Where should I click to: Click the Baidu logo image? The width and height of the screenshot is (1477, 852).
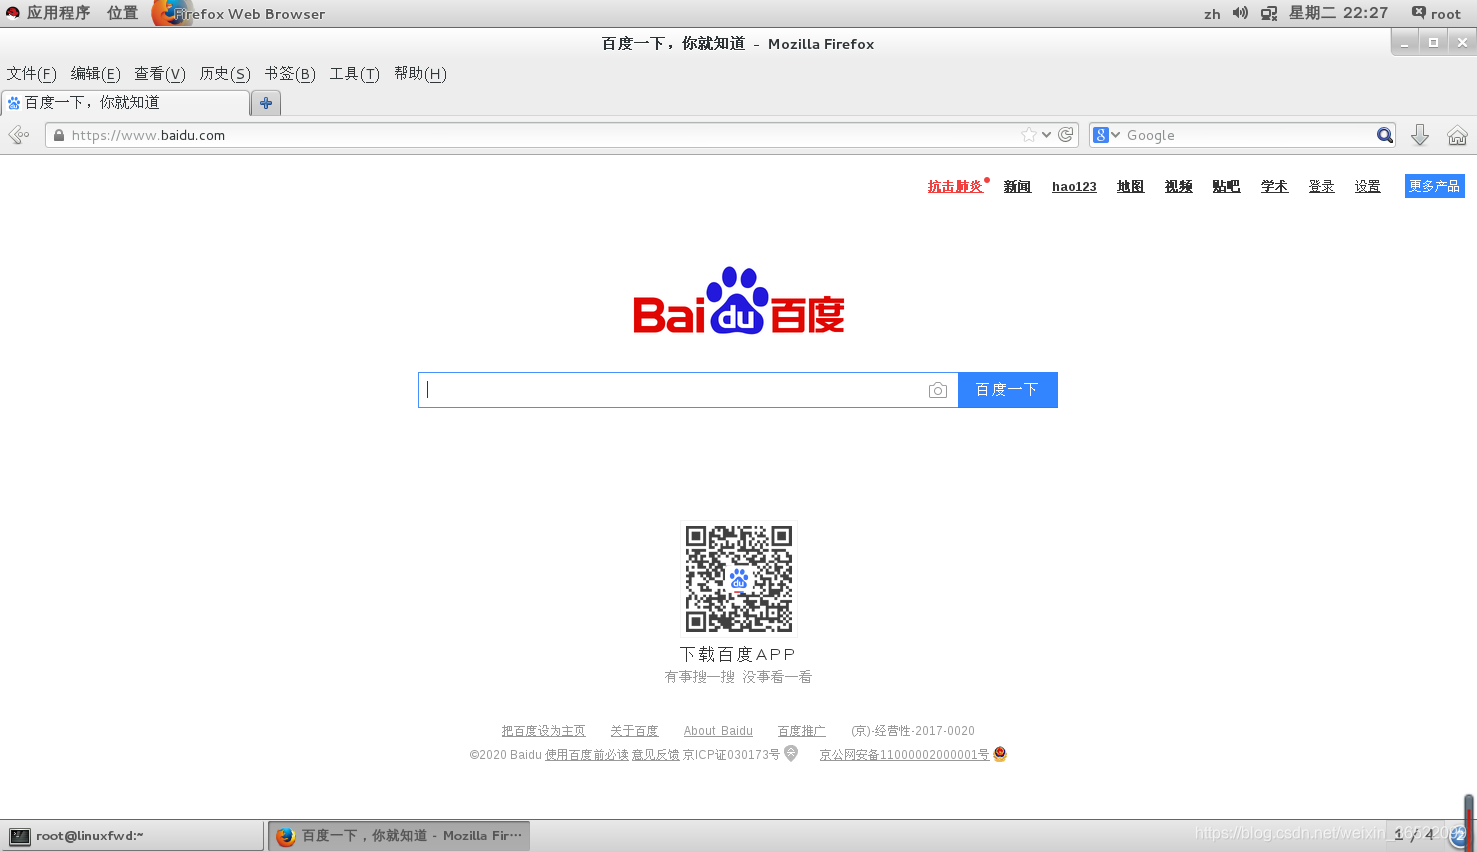tap(739, 300)
